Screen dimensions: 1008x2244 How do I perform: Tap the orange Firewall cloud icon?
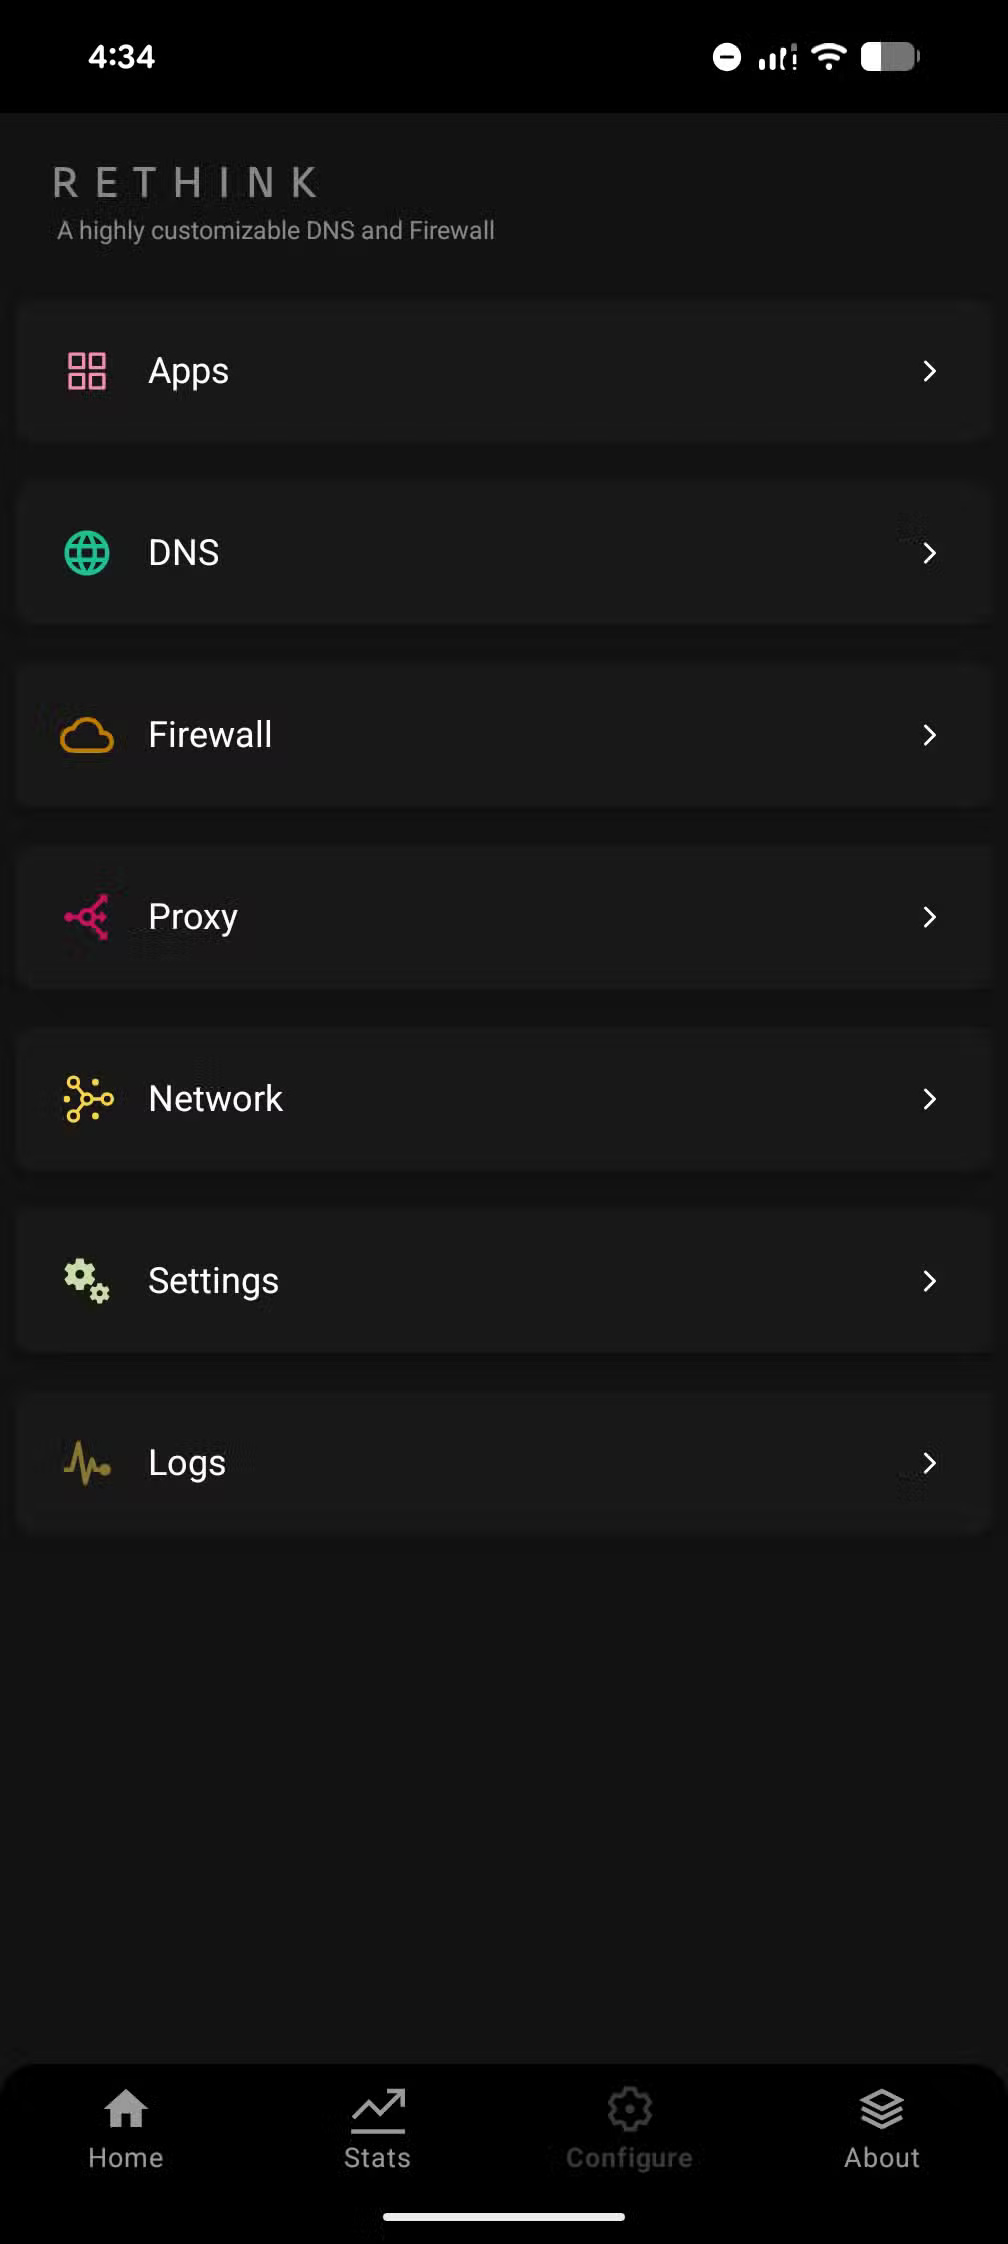[87, 735]
